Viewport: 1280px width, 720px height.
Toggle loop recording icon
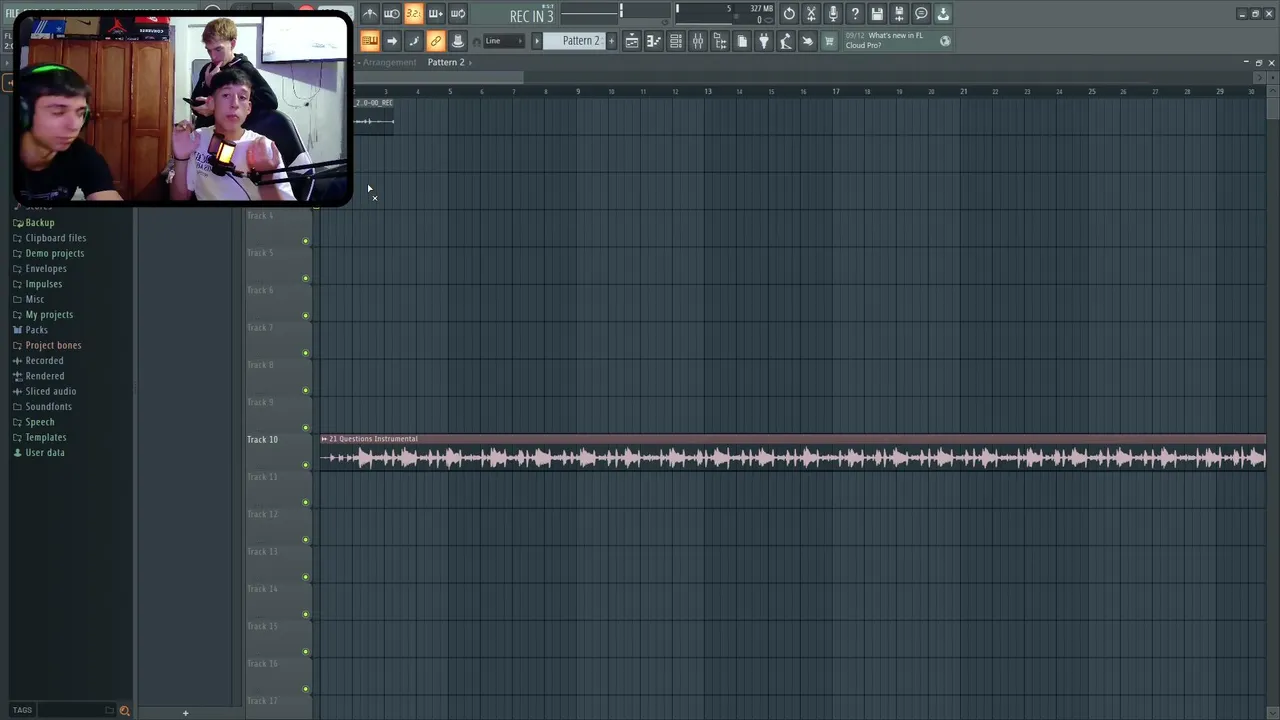[458, 14]
